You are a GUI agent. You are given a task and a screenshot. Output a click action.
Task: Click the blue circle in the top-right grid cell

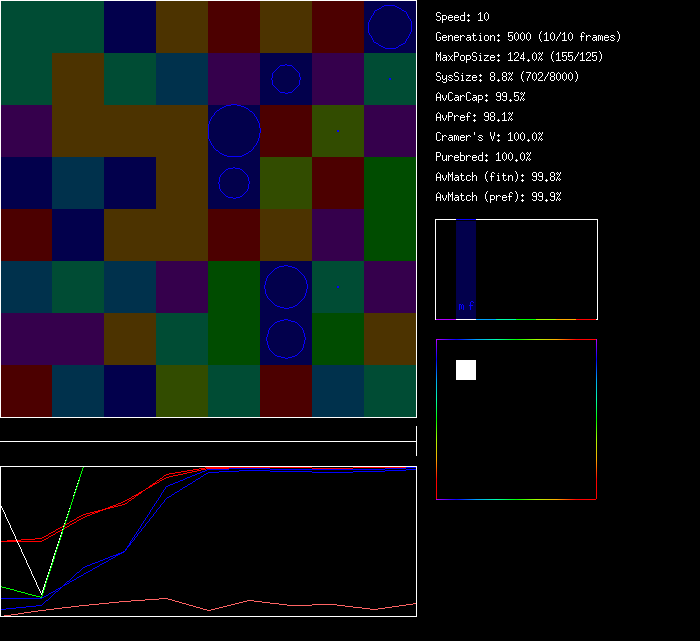pos(390,27)
